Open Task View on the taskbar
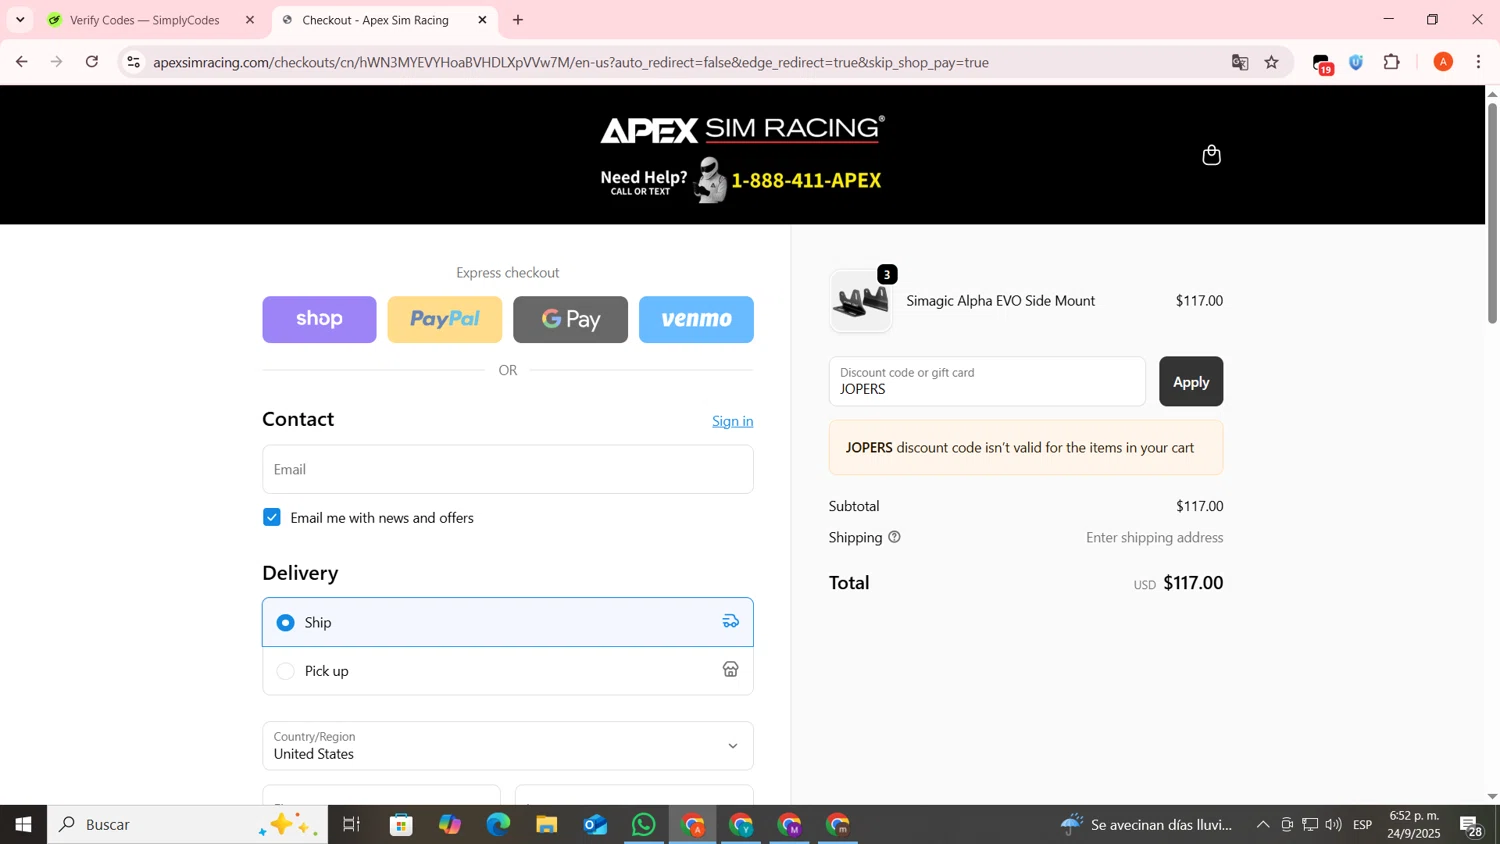The height and width of the screenshot is (844, 1500). point(351,825)
